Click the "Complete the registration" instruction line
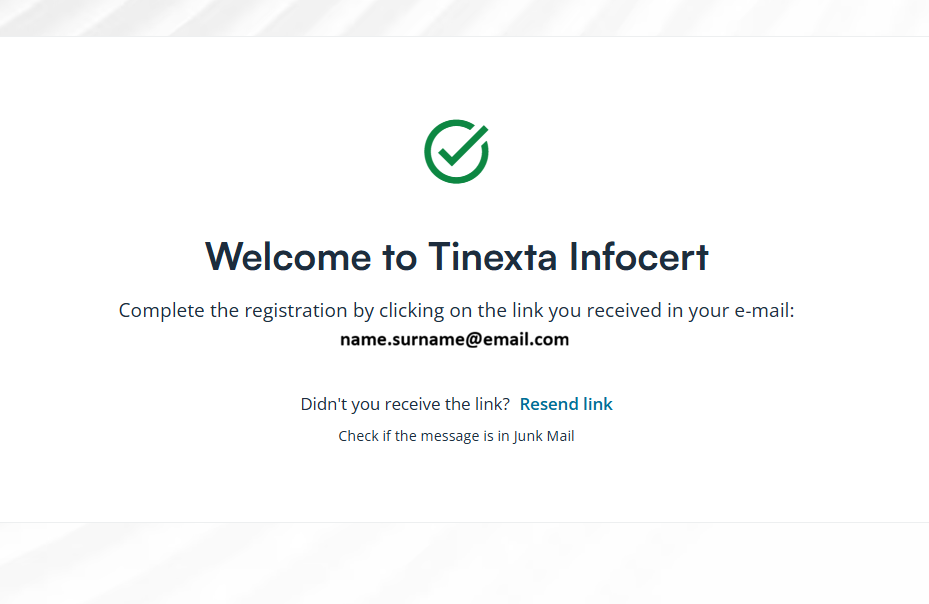Image resolution: width=929 pixels, height=604 pixels. point(456,310)
